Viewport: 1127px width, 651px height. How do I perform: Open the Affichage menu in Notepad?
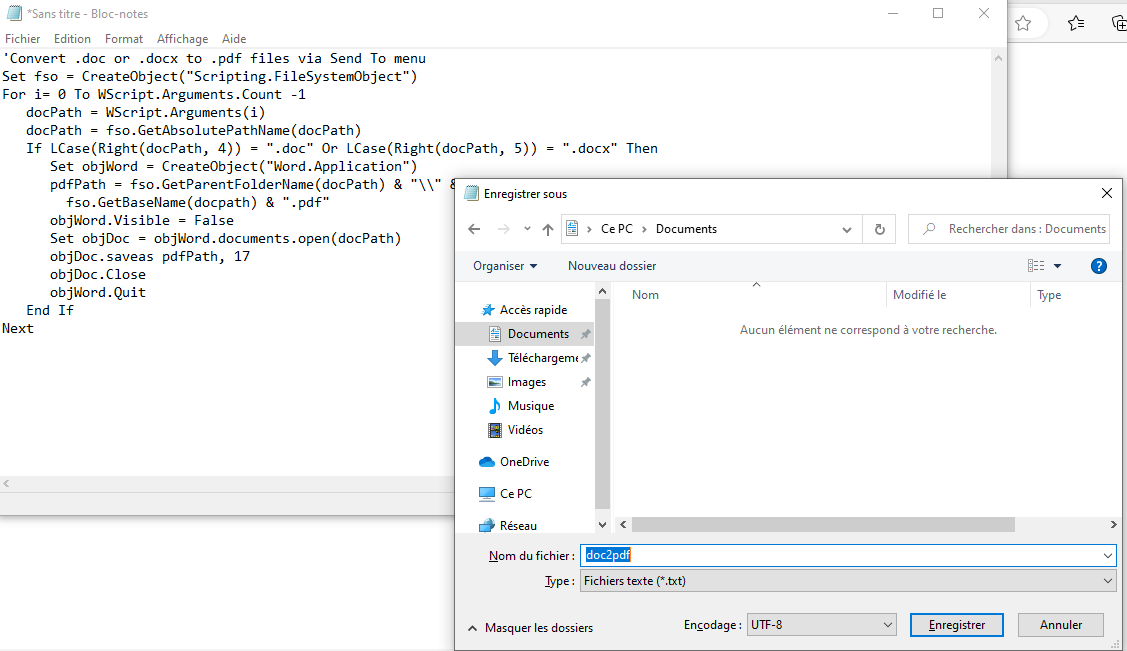tap(182, 39)
